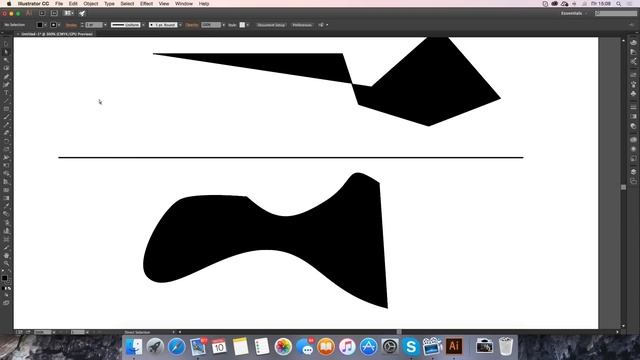Open the Gradient panel icon
This screenshot has height=360, width=640.
pos(633,117)
